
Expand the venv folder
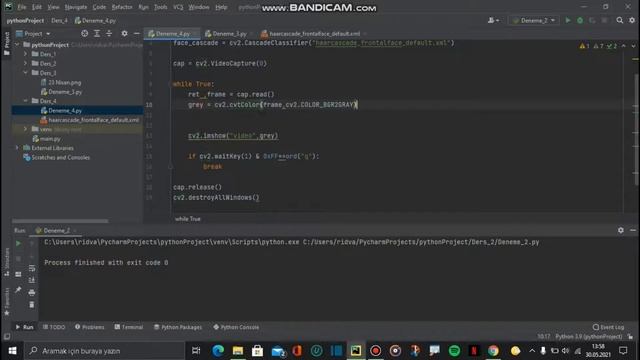click(25, 129)
